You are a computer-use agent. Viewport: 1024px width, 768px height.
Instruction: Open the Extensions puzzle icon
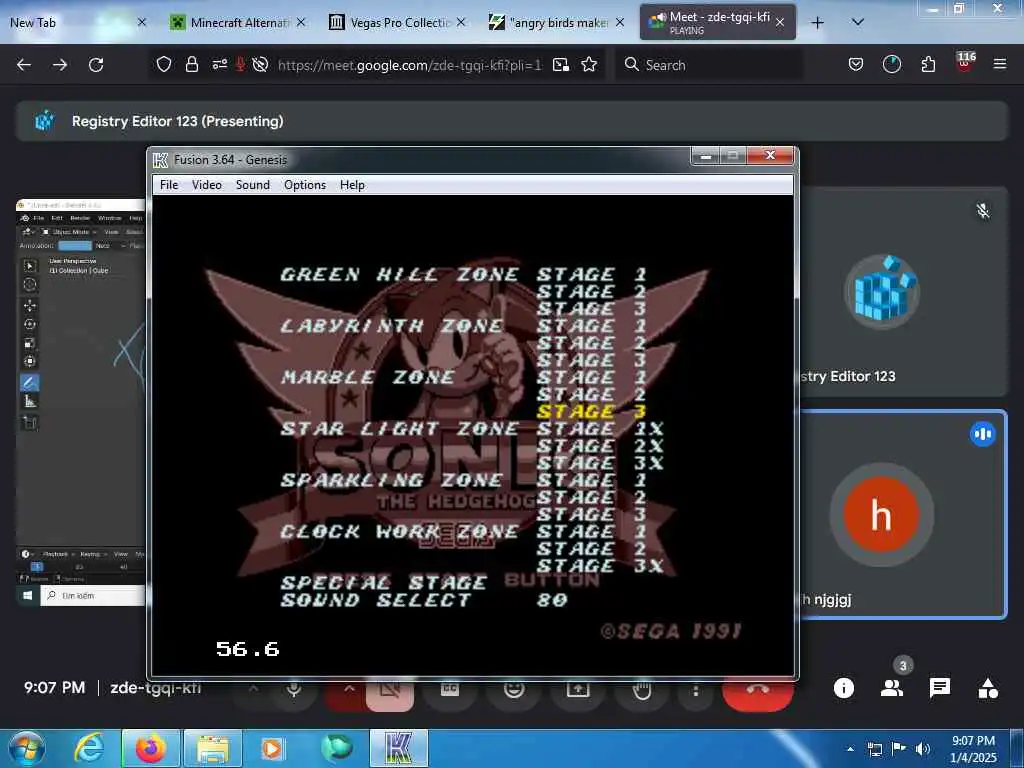coord(928,65)
